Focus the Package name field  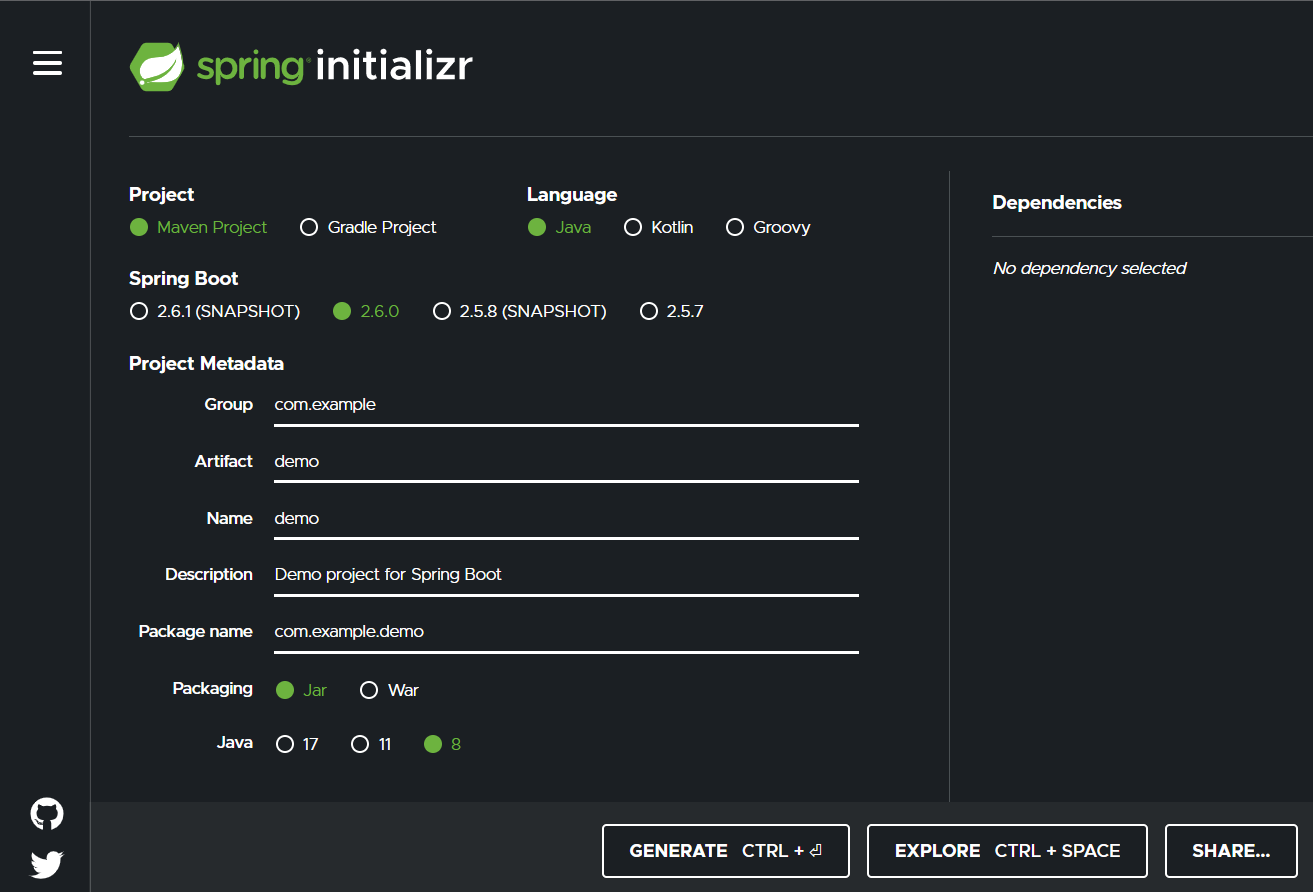565,632
